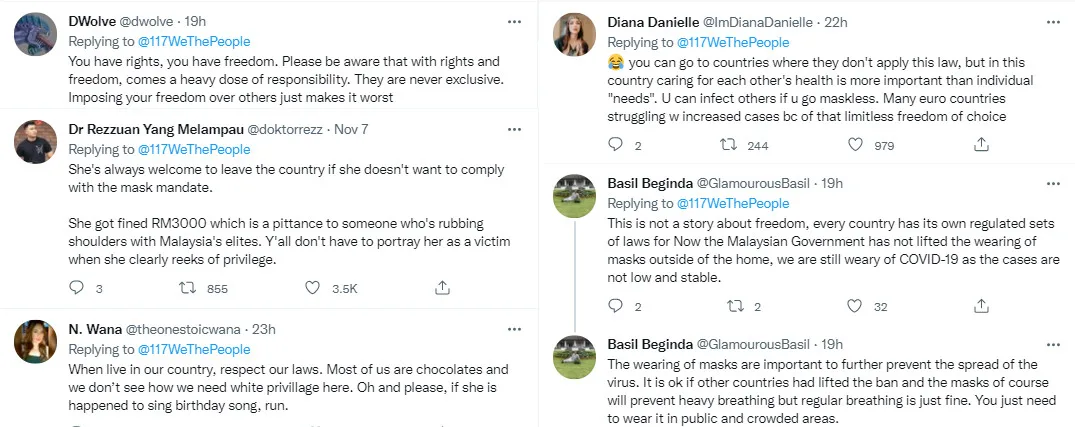Like Basil Beginda's tweet with 32 likes
Image resolution: width=1075 pixels, height=427 pixels.
856,307
